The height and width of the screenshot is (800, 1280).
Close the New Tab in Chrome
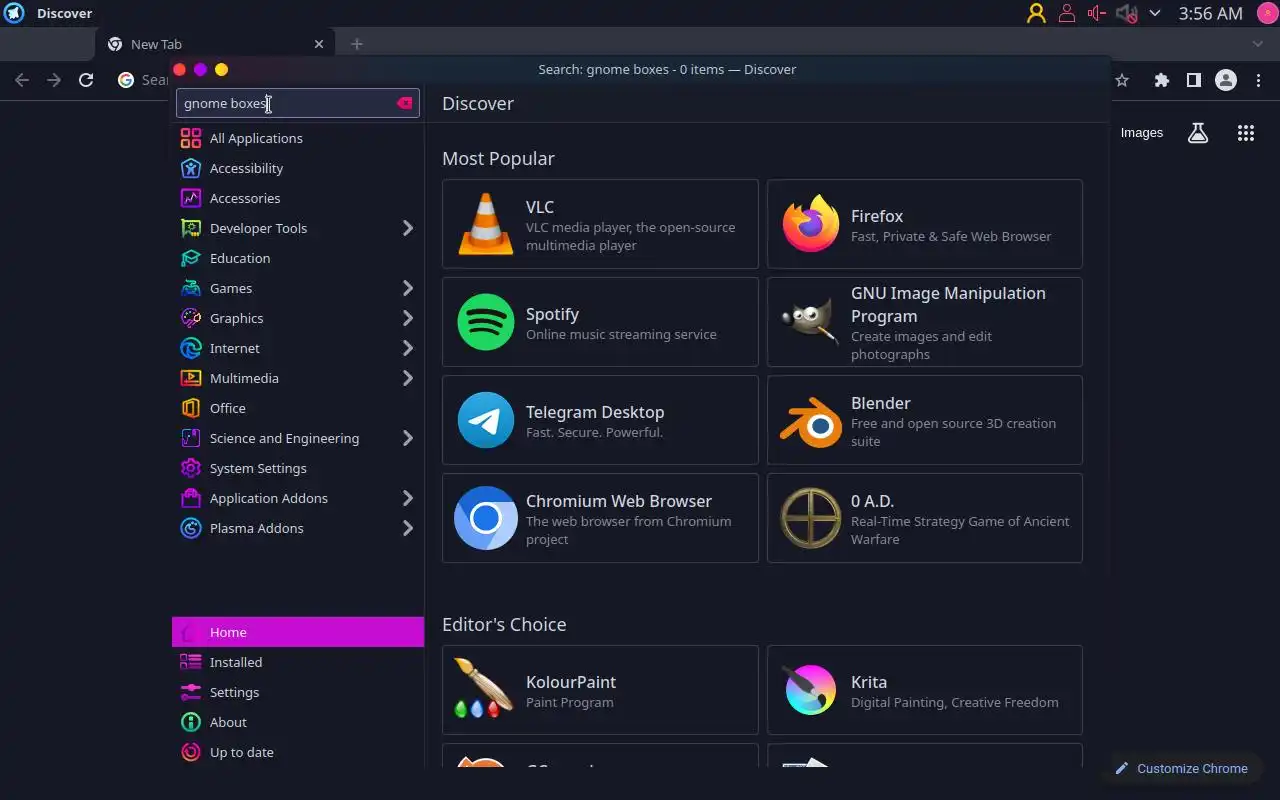point(319,44)
